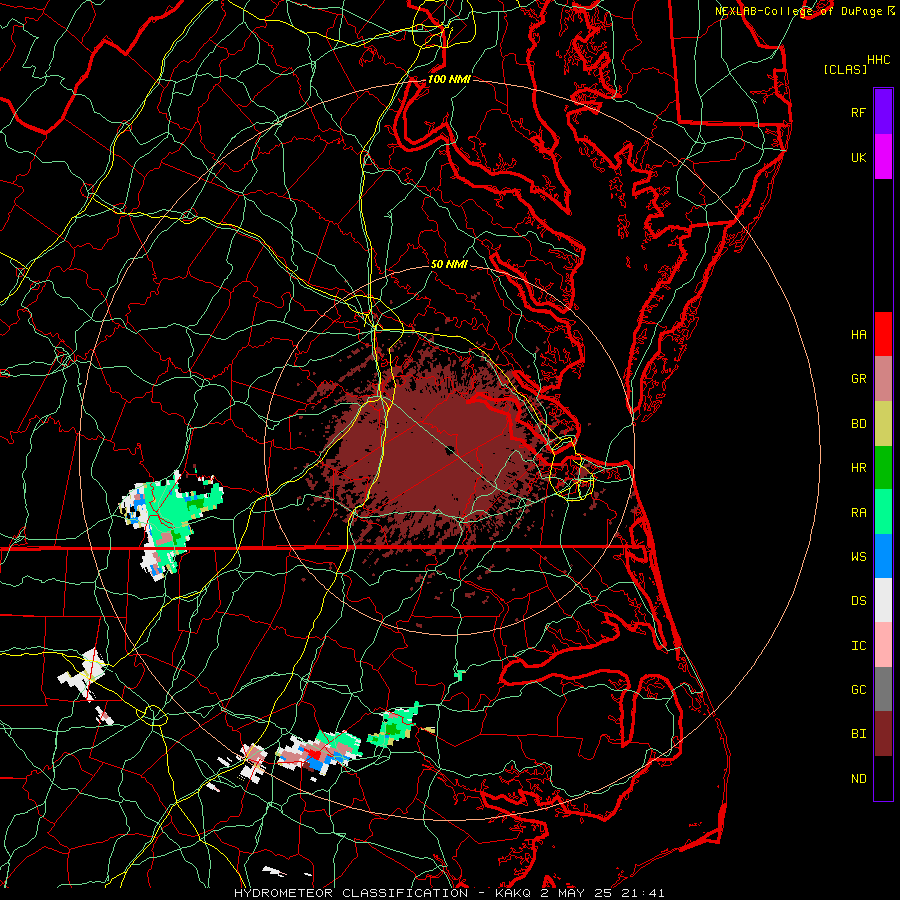Click the GC gray legend swatch
900x900 pixels.
coord(883,689)
